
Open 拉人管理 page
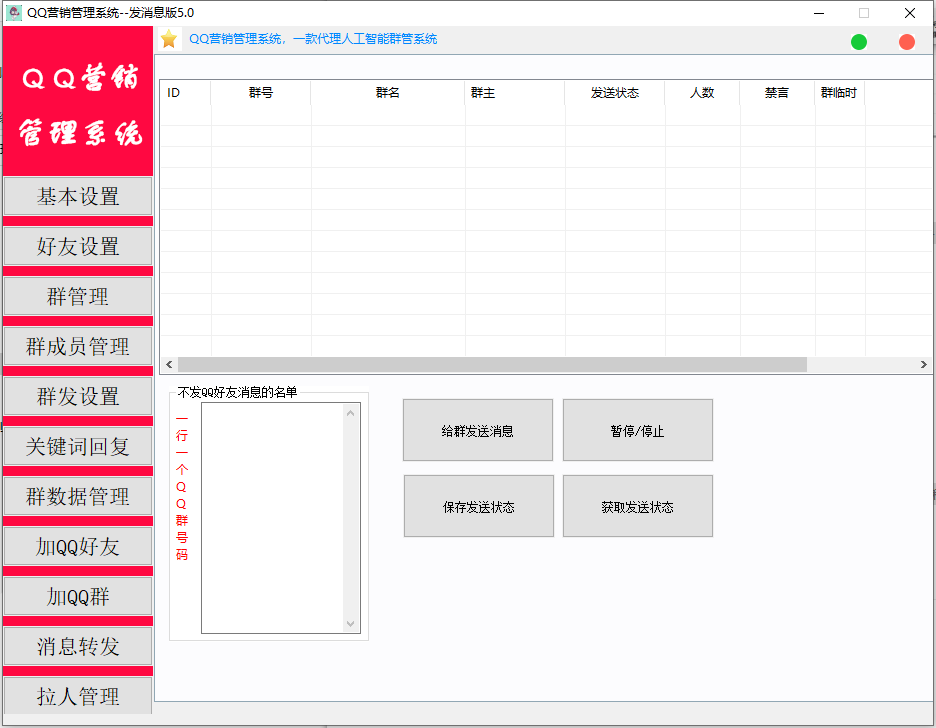point(78,695)
